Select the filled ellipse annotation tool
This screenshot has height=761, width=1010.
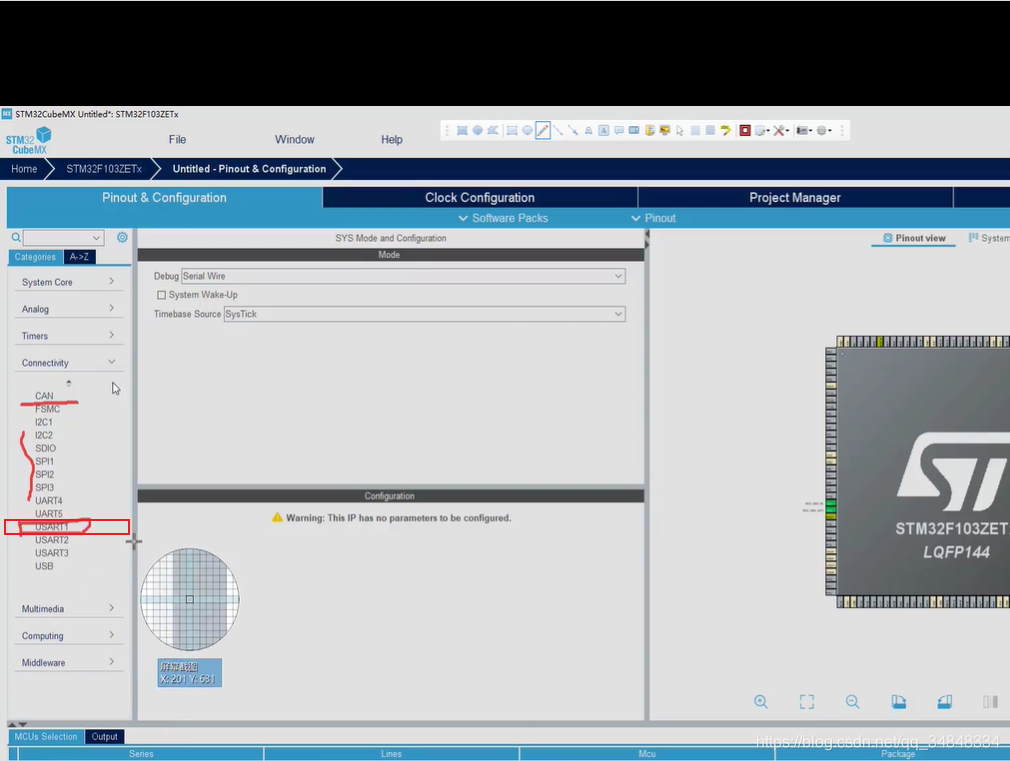pyautogui.click(x=477, y=130)
